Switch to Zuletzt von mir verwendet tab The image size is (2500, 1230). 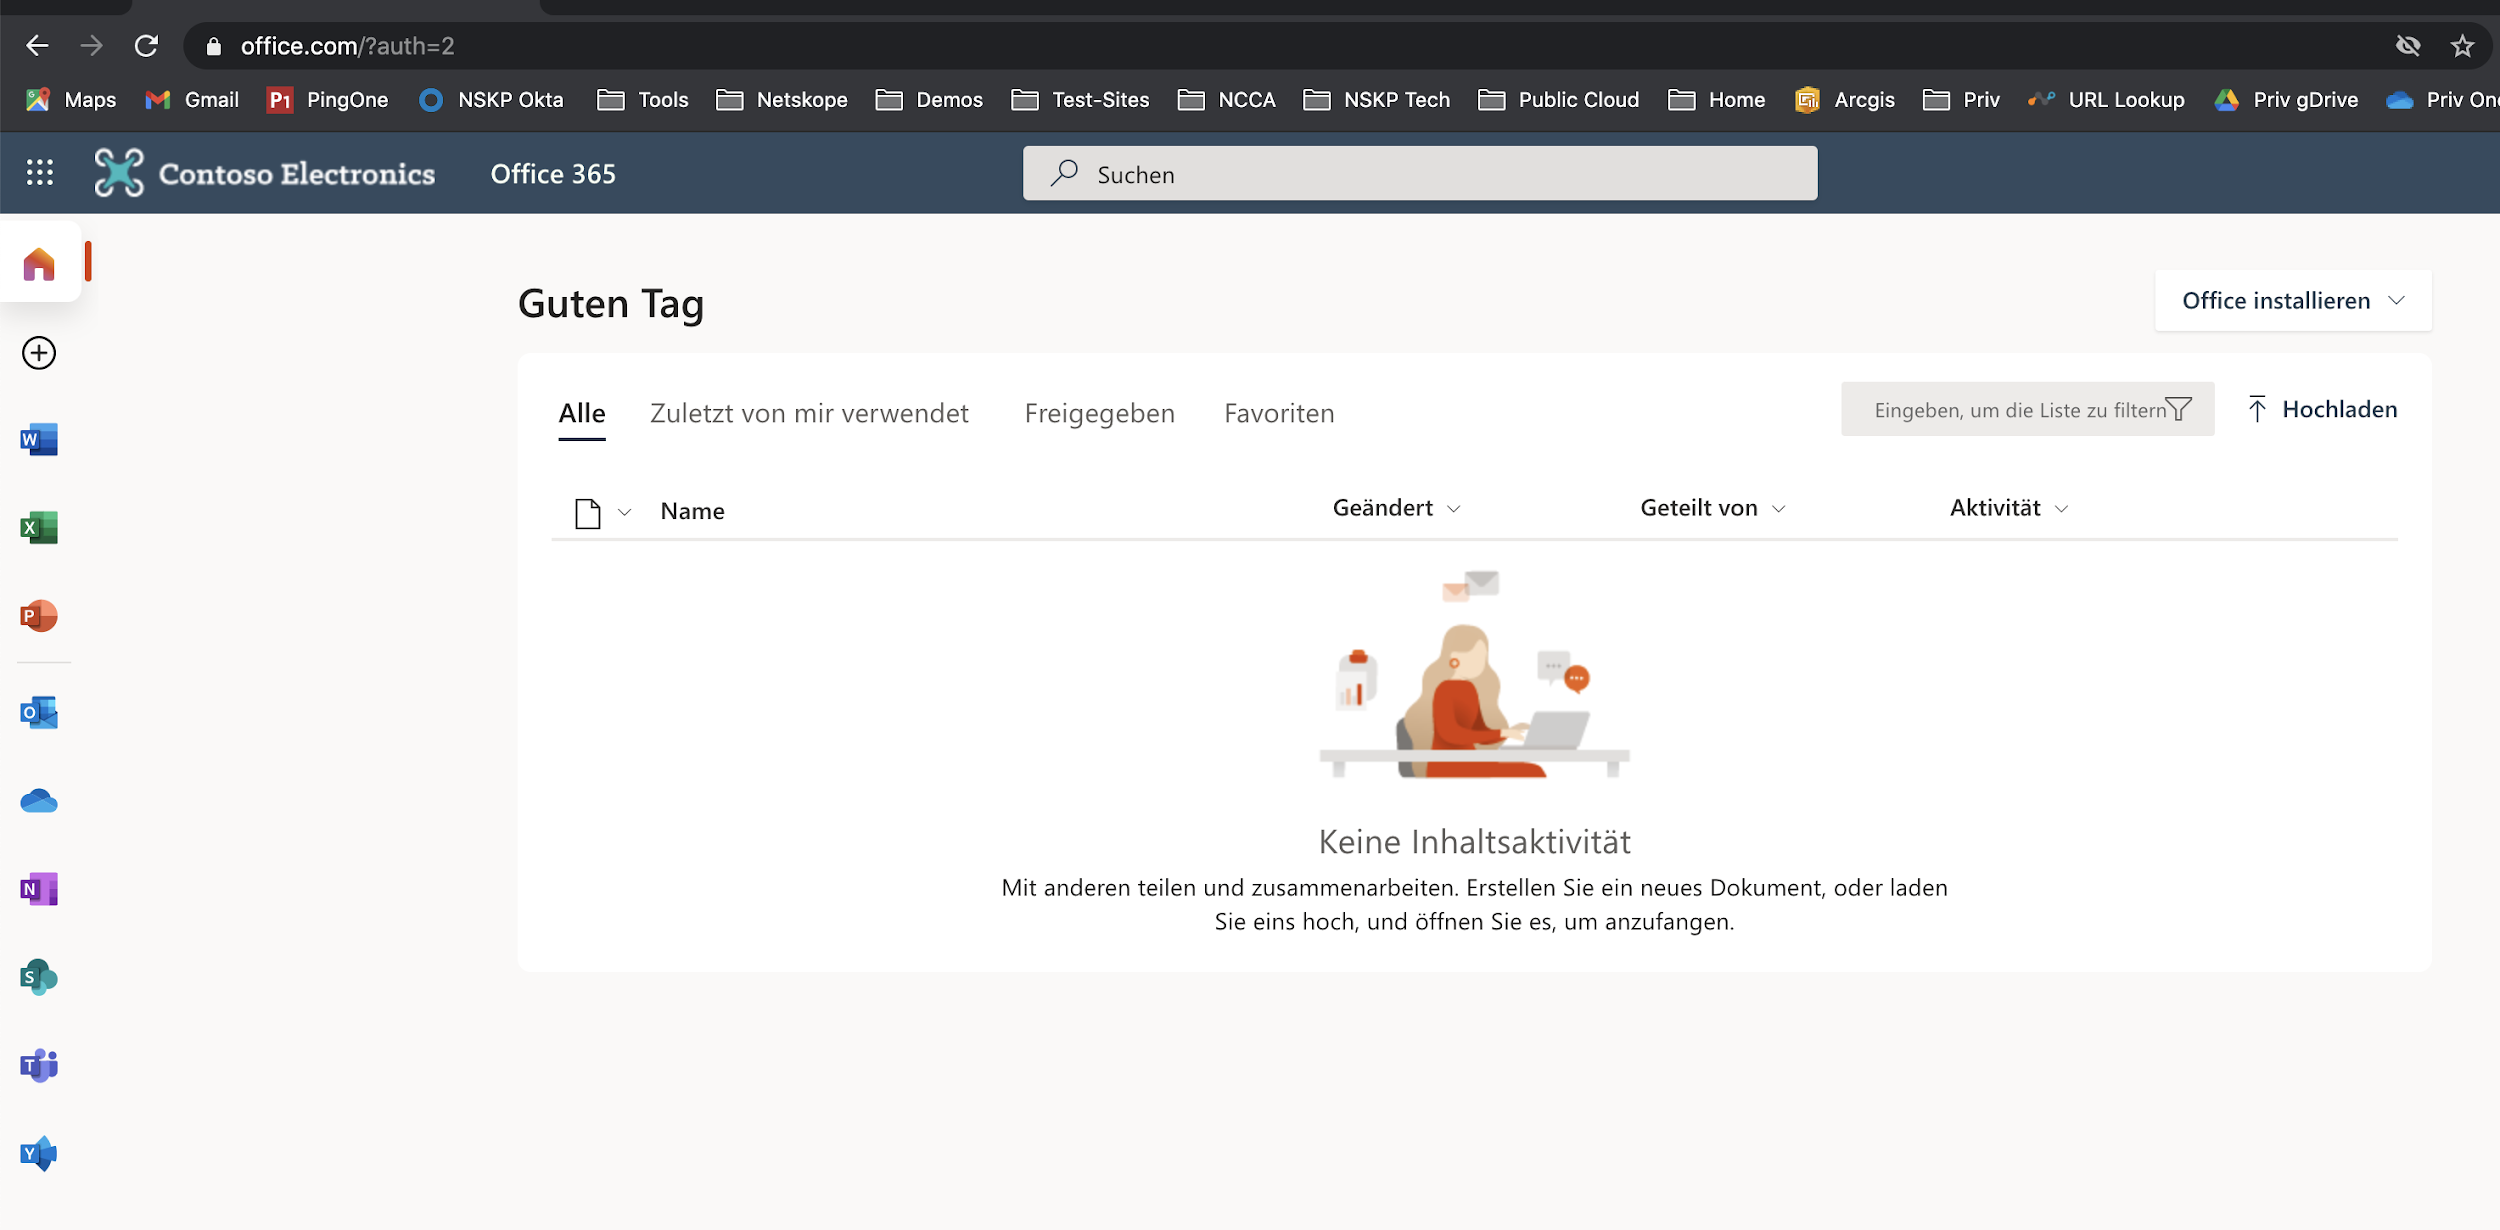pos(809,413)
